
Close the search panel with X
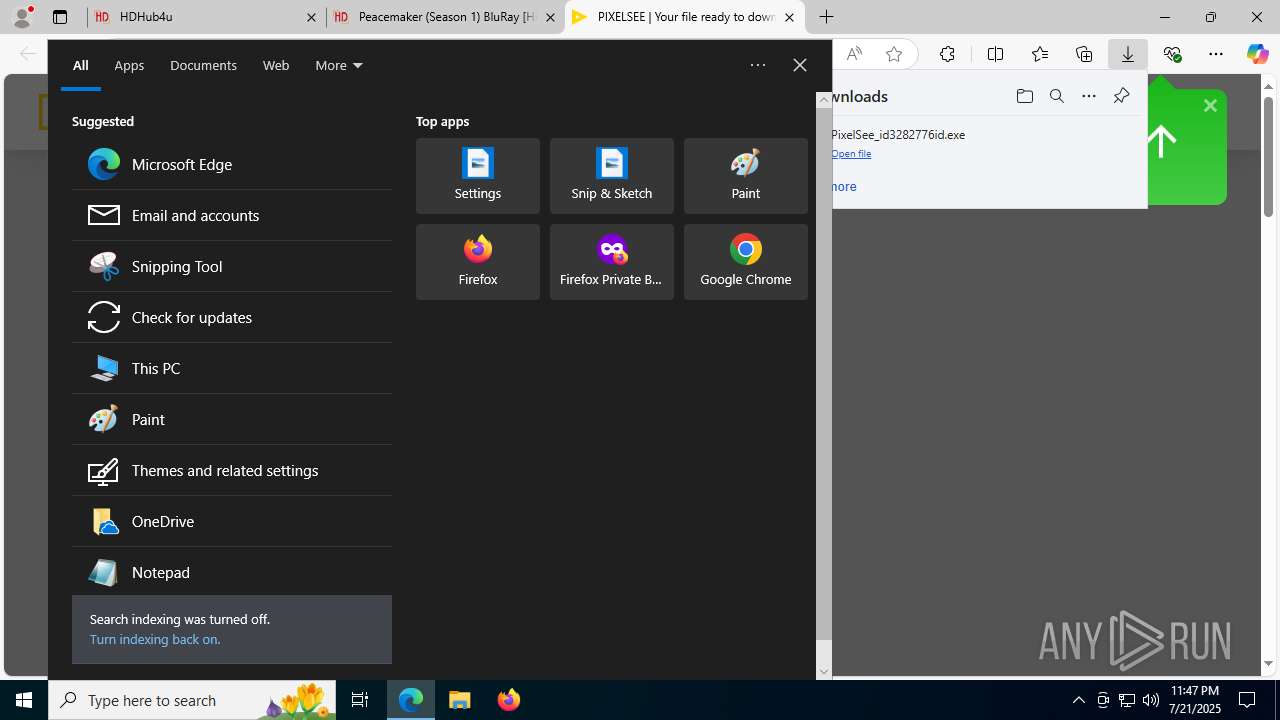click(x=800, y=65)
